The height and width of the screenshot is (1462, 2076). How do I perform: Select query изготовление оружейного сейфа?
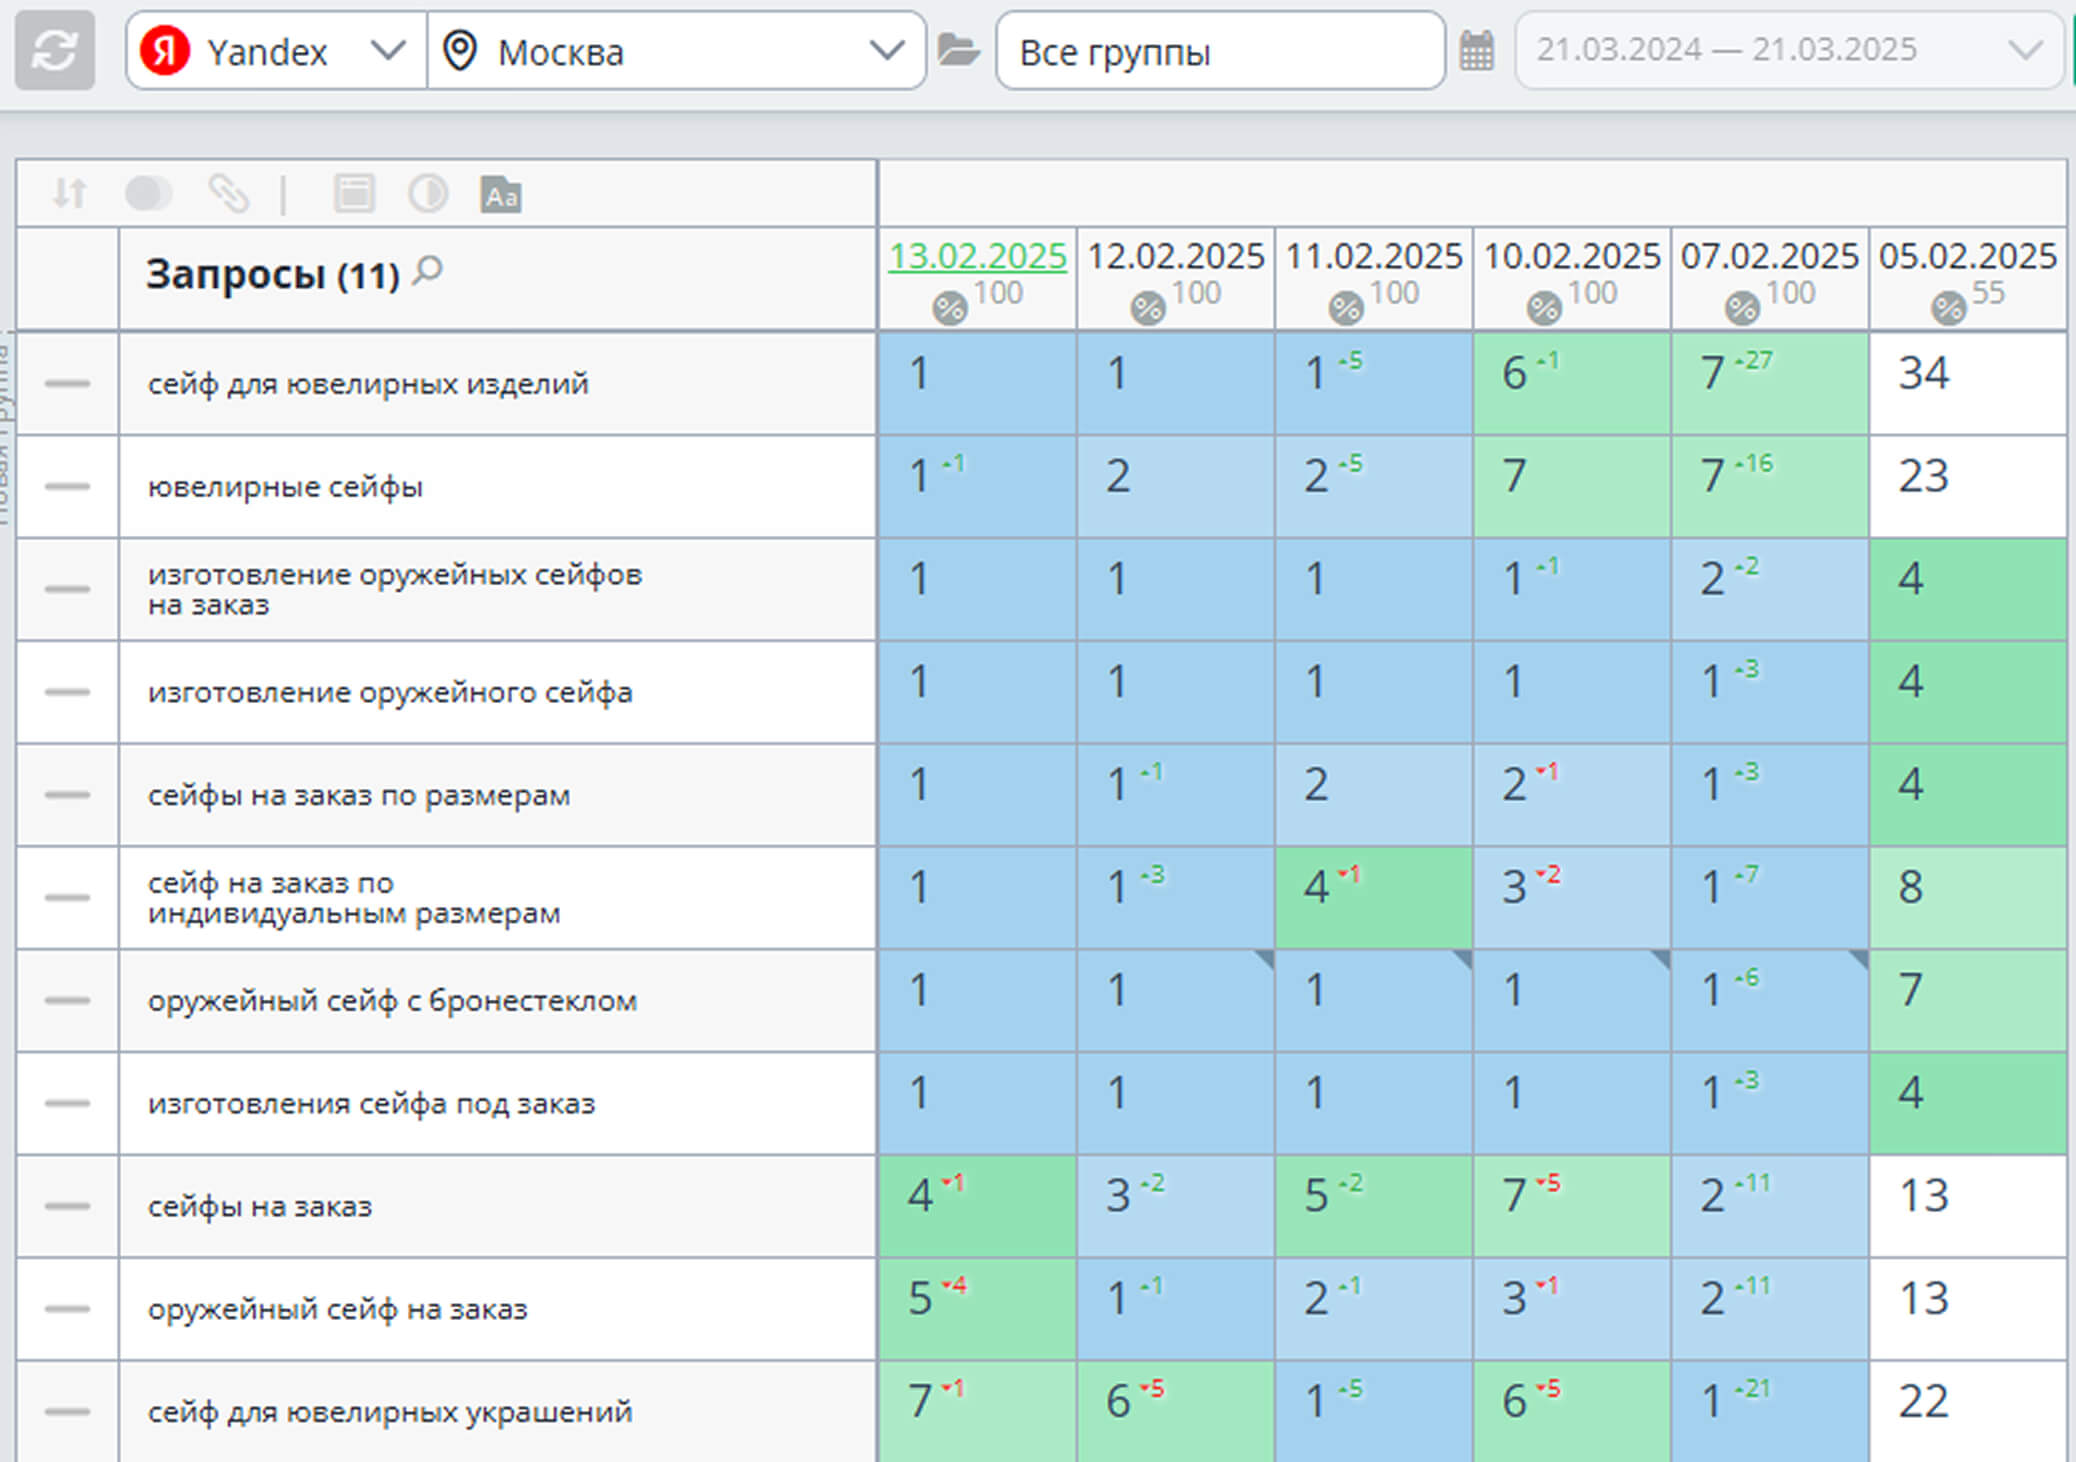390,692
